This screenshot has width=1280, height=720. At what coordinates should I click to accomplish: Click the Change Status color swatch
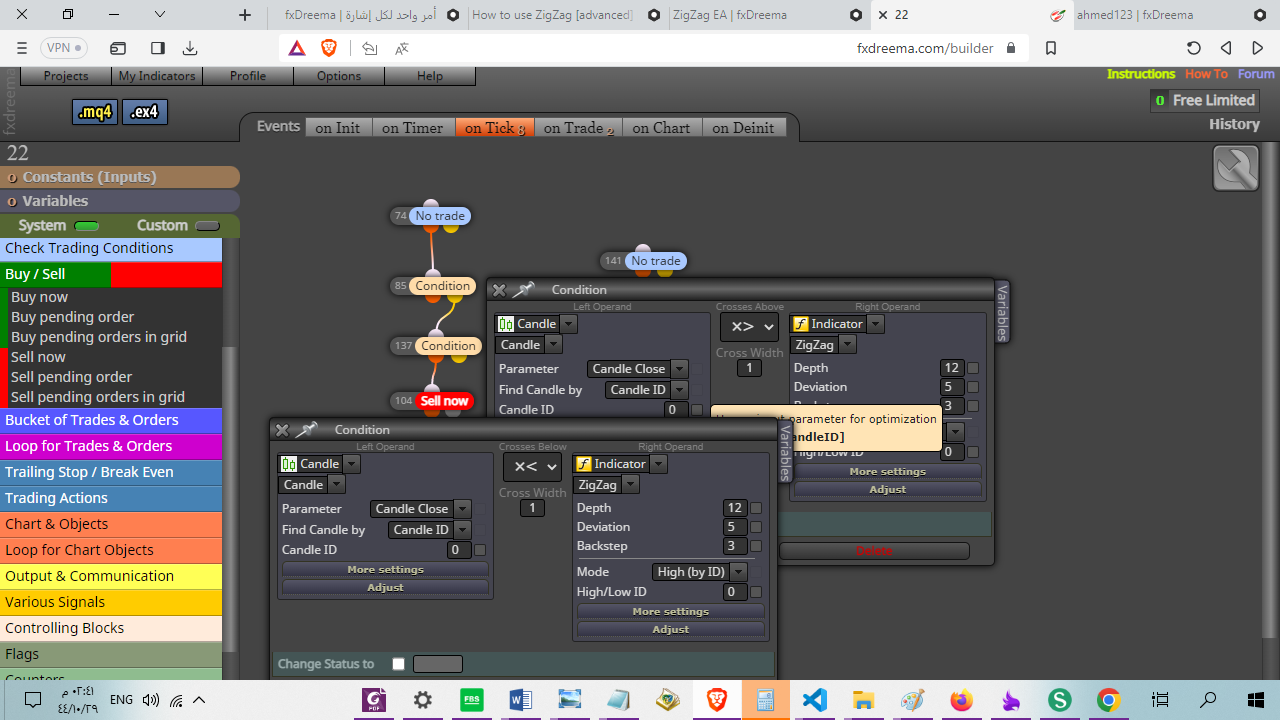[438, 664]
